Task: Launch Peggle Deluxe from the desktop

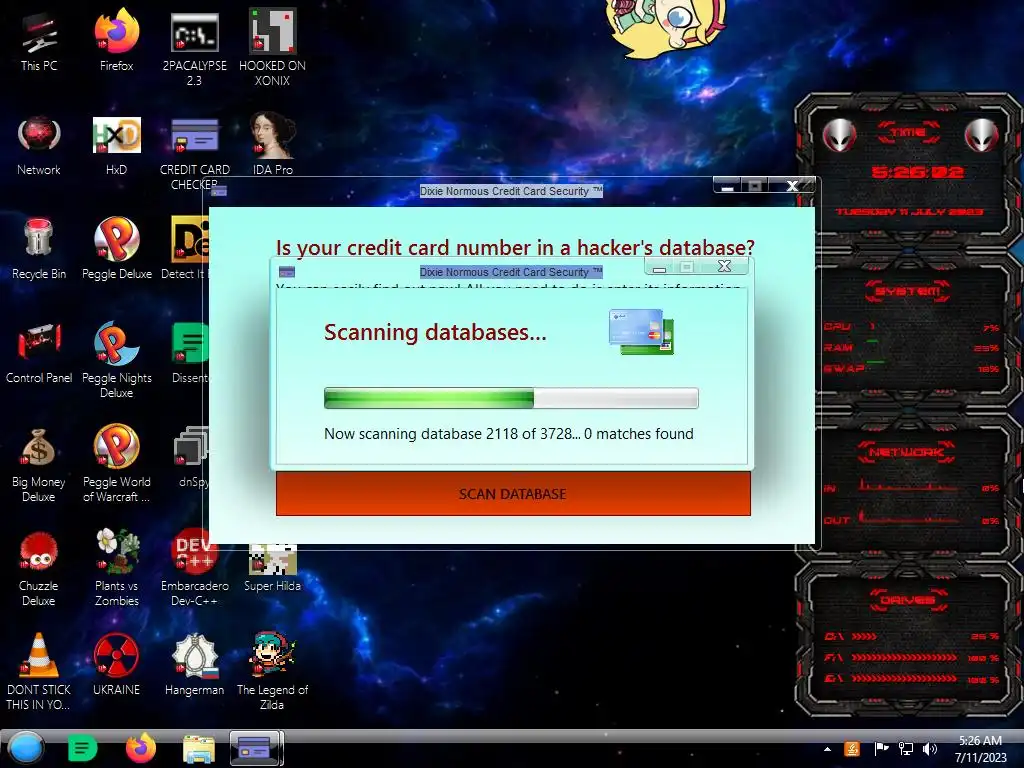Action: click(x=116, y=249)
